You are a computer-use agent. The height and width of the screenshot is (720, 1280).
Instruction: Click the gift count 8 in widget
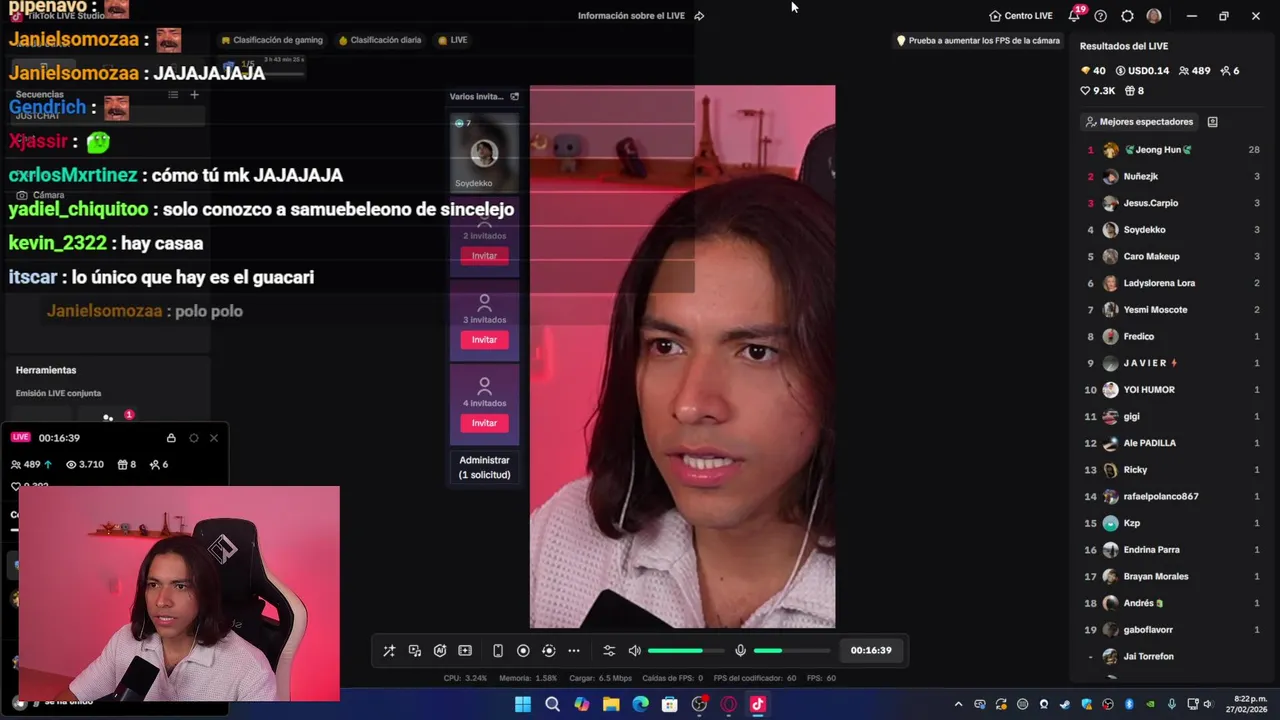(127, 465)
